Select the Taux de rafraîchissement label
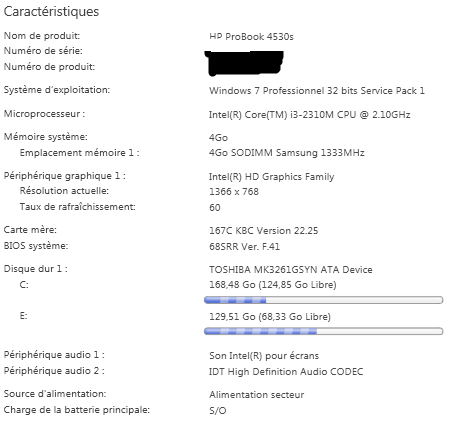 tap(77, 207)
